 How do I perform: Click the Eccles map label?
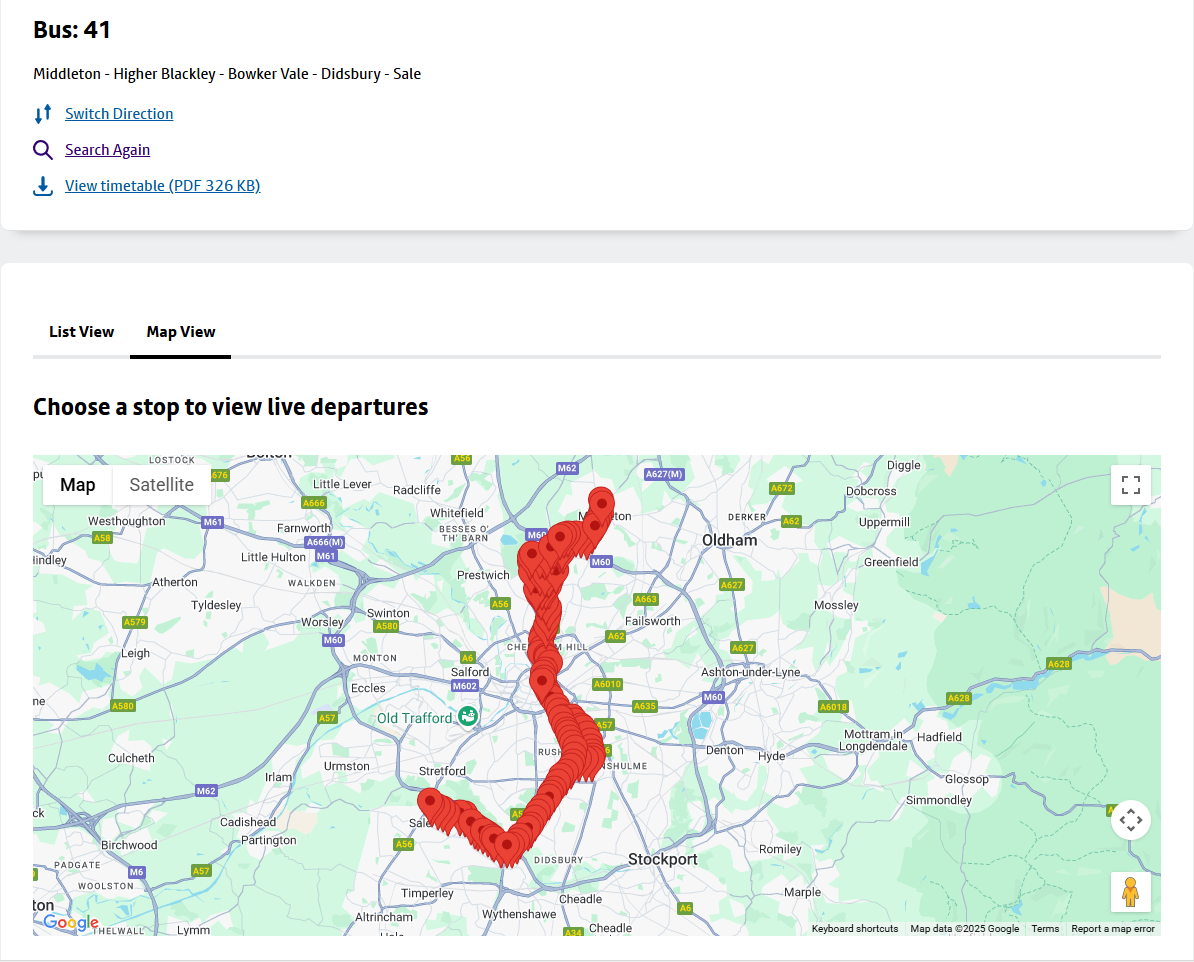368,688
